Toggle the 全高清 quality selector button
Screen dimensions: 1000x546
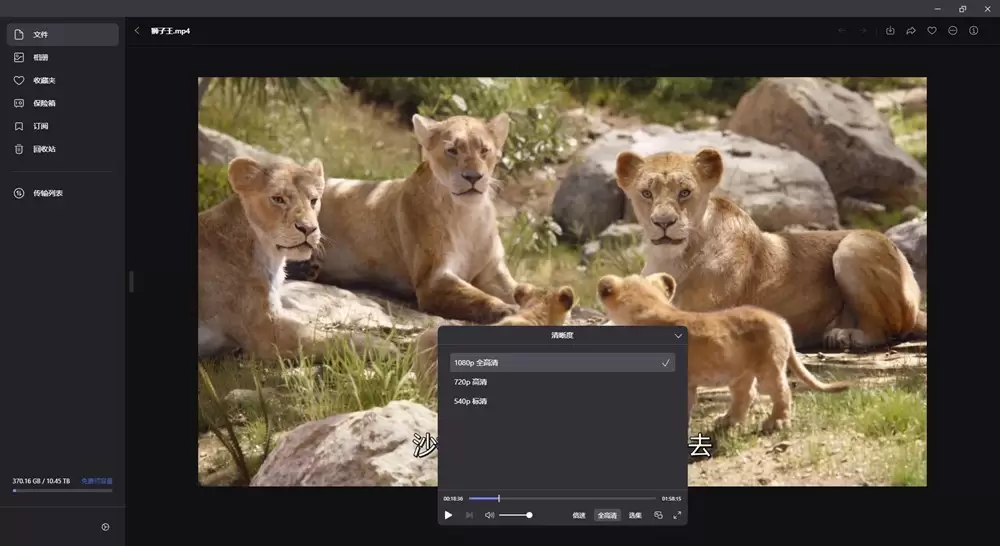coord(607,515)
